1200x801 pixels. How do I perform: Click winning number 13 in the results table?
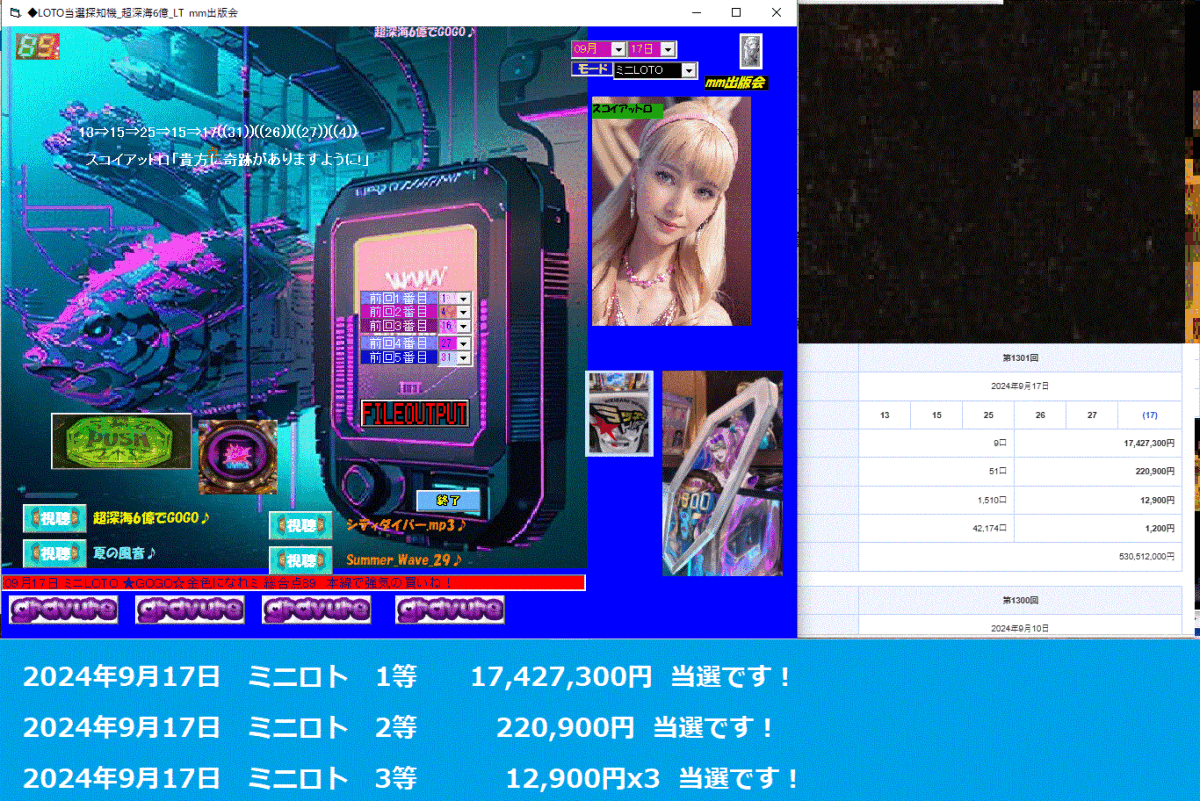(x=884, y=415)
